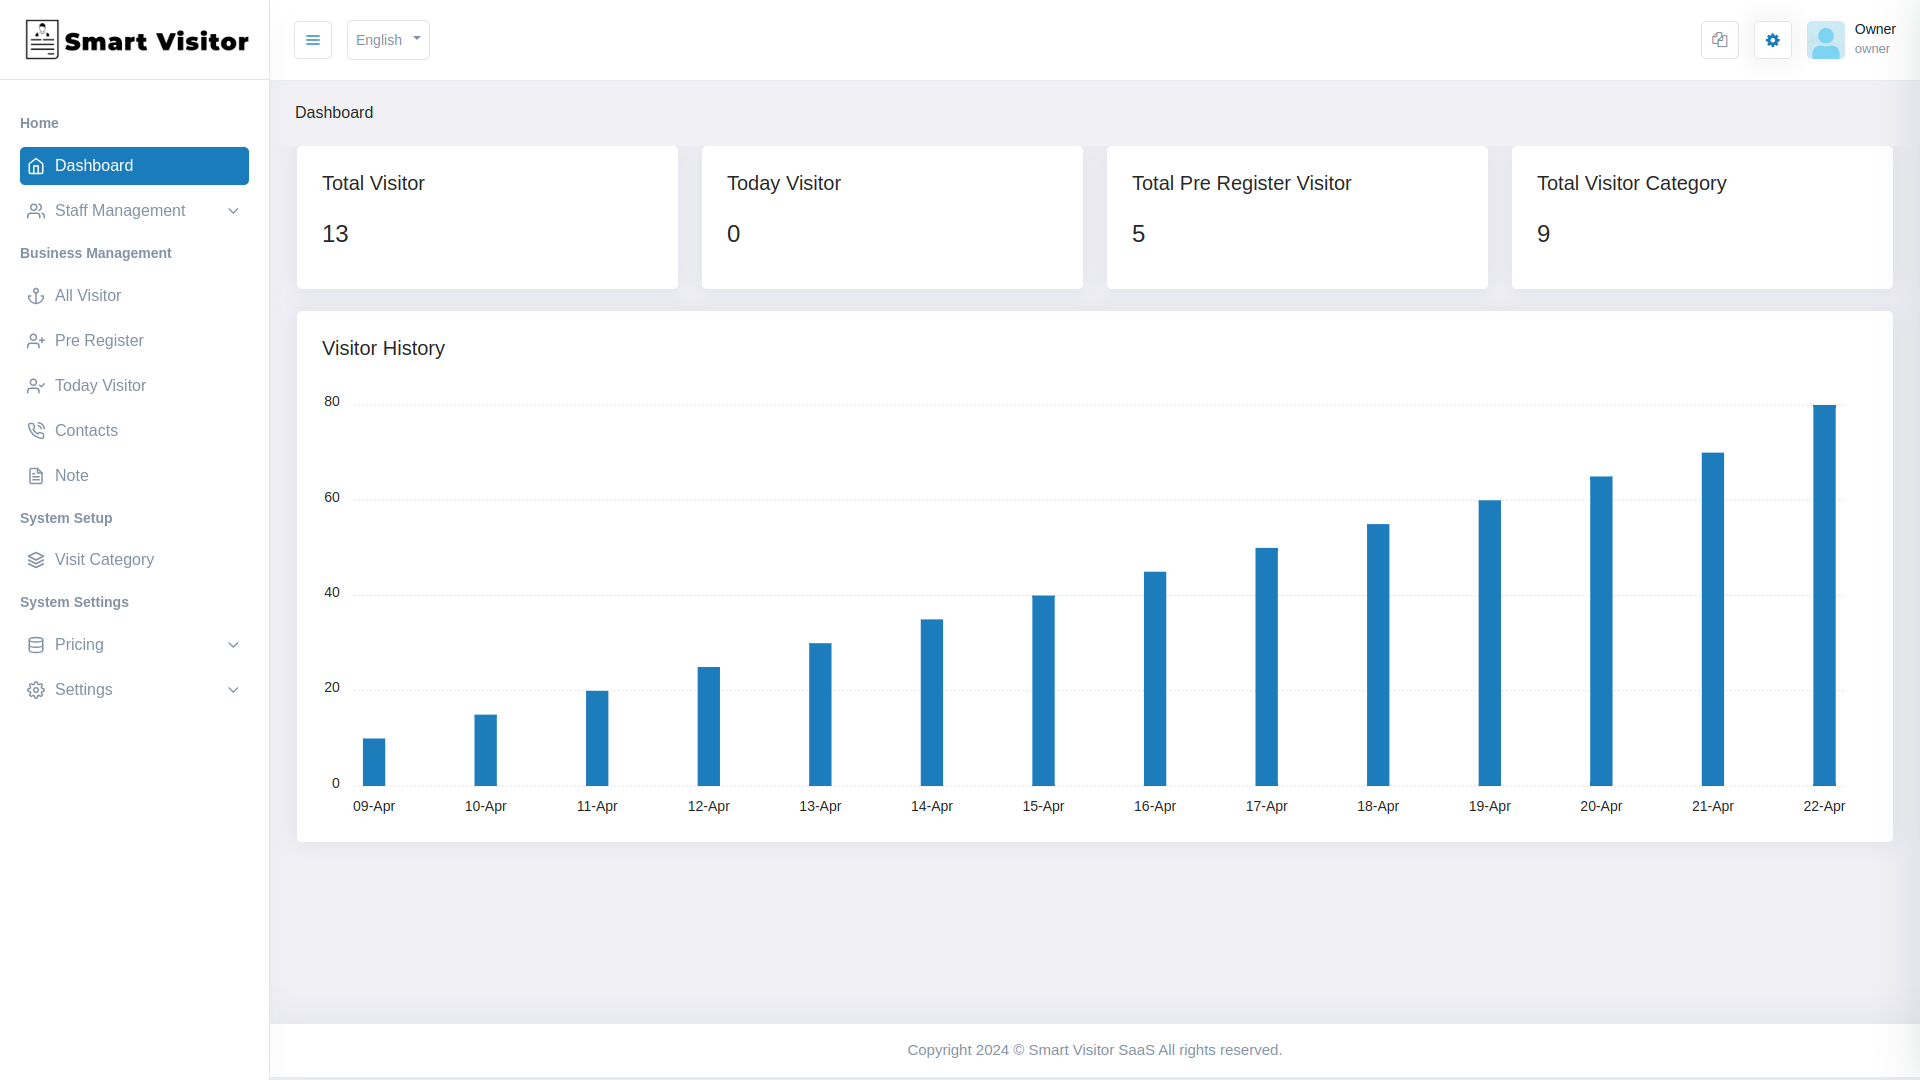Click the Total Pre Register Visitor card

(x=1296, y=217)
